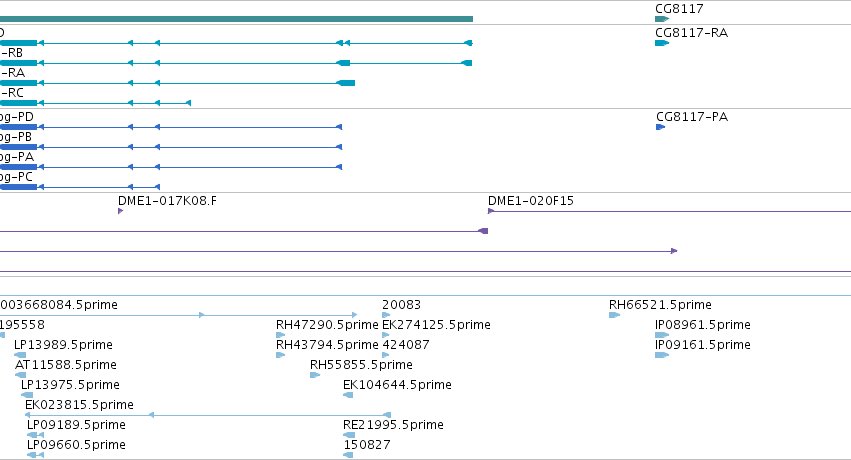Click the RH43794.5prime EST glyph
This screenshot has height=460, width=851.
281,355
